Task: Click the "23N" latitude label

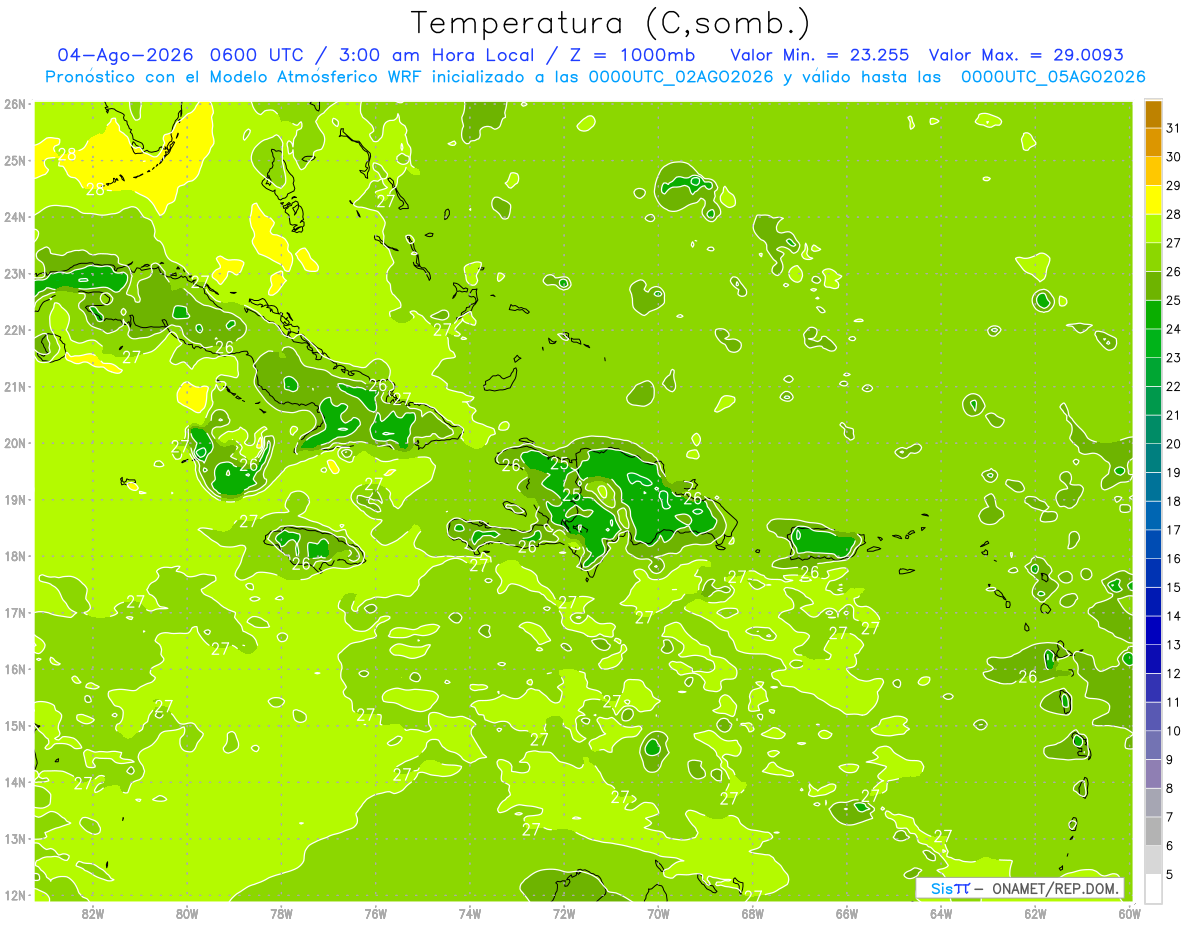Action: (14, 274)
